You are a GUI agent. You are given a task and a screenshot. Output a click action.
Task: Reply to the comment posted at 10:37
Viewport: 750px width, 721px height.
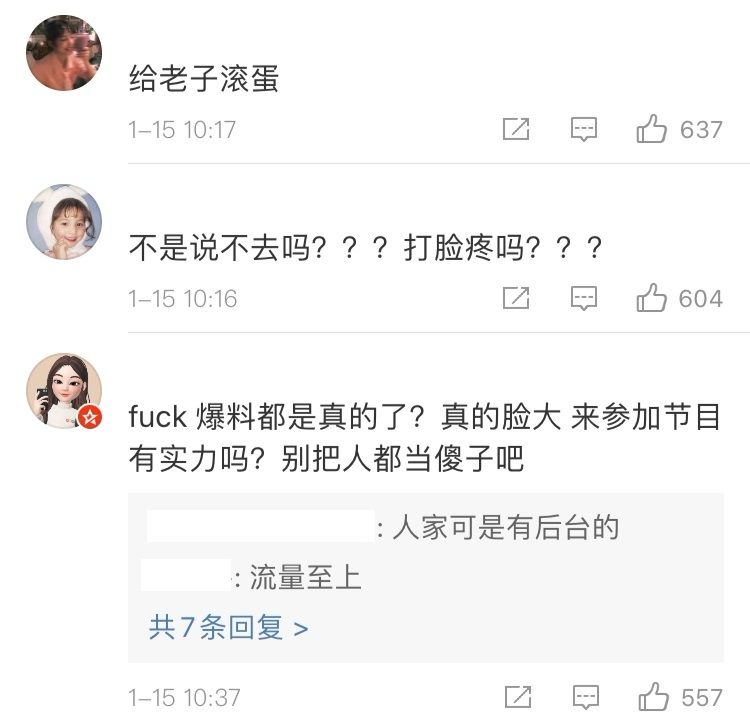point(584,696)
